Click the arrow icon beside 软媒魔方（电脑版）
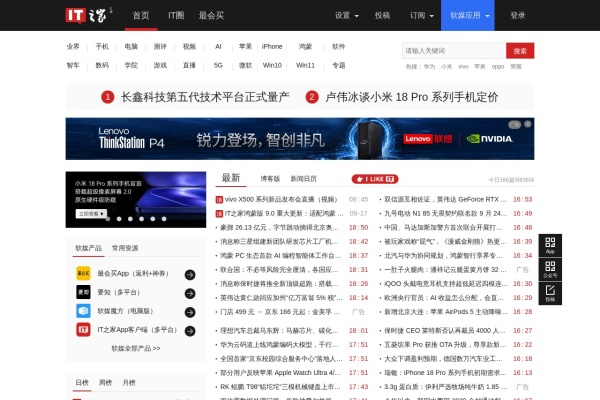 pos(190,312)
